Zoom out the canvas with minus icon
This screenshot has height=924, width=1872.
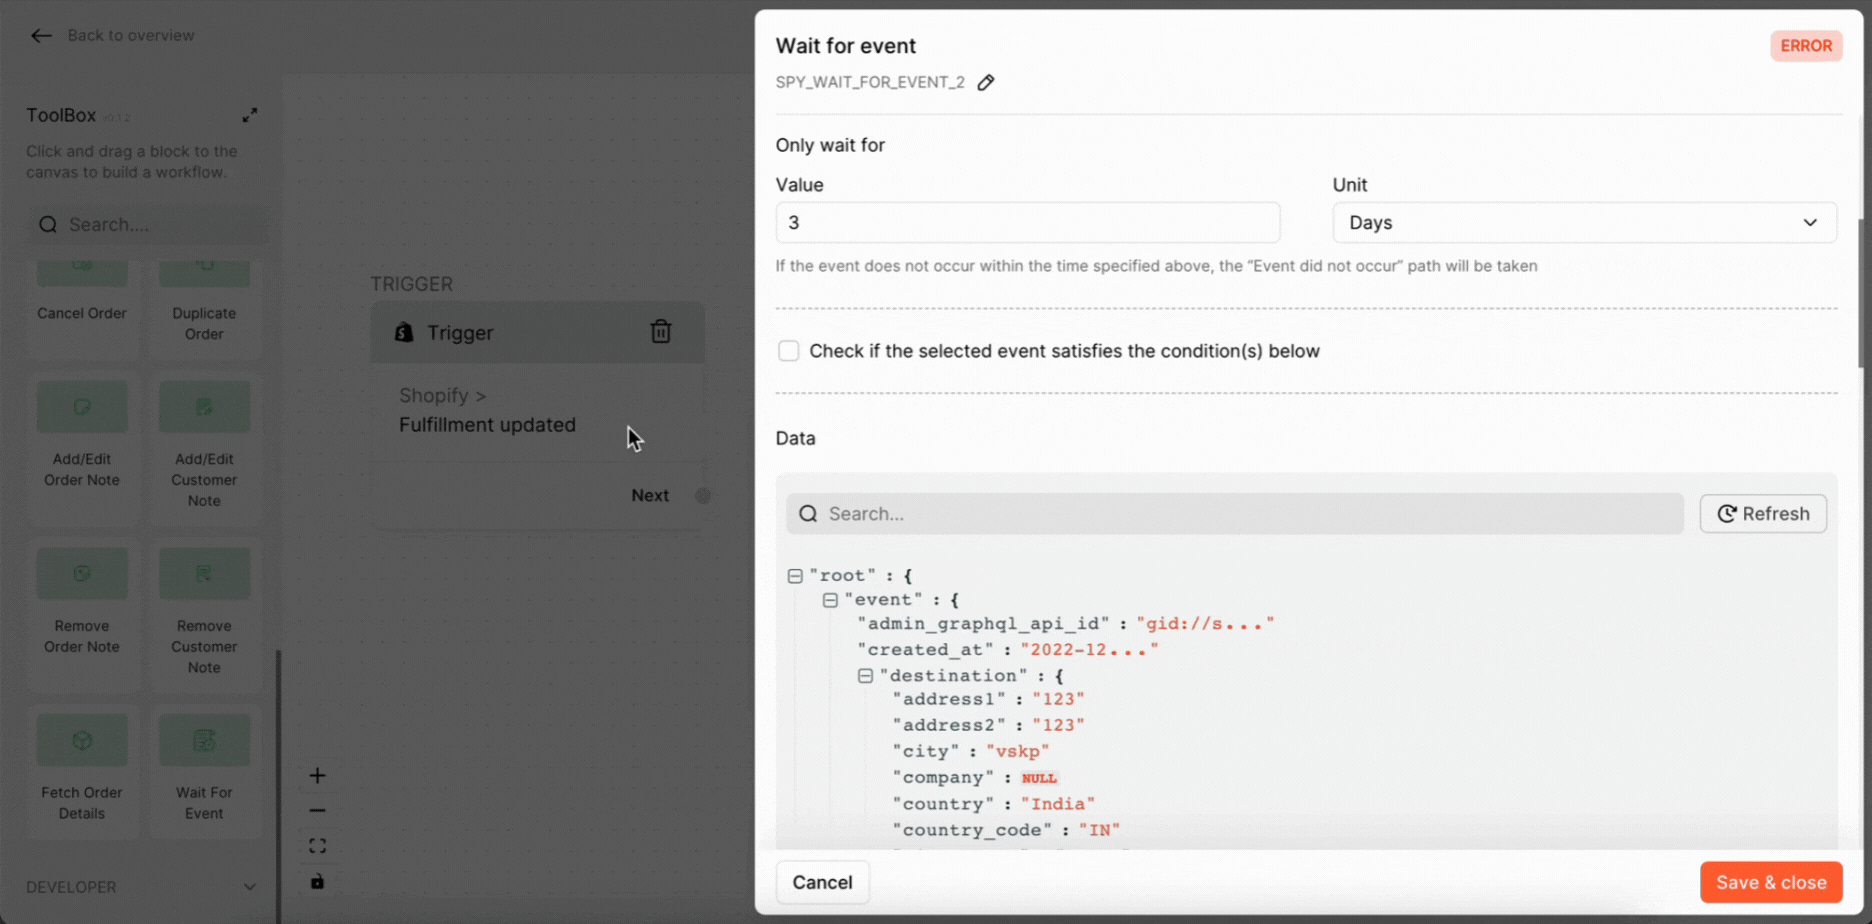pos(317,811)
